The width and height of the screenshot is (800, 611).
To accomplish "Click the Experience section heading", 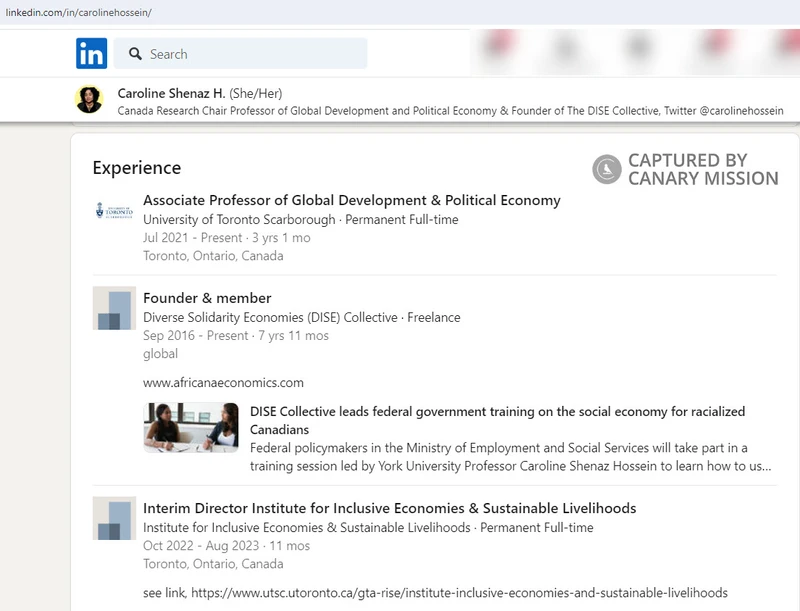I will click(137, 168).
